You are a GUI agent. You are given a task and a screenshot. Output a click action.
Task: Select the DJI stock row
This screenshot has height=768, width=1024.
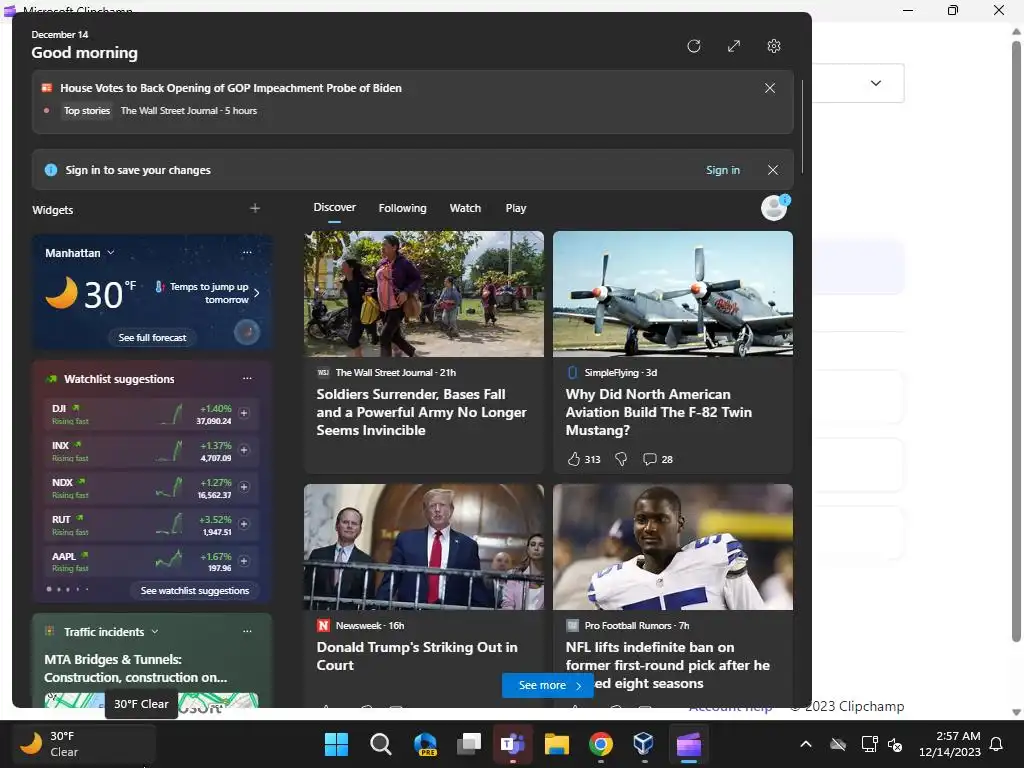click(152, 414)
